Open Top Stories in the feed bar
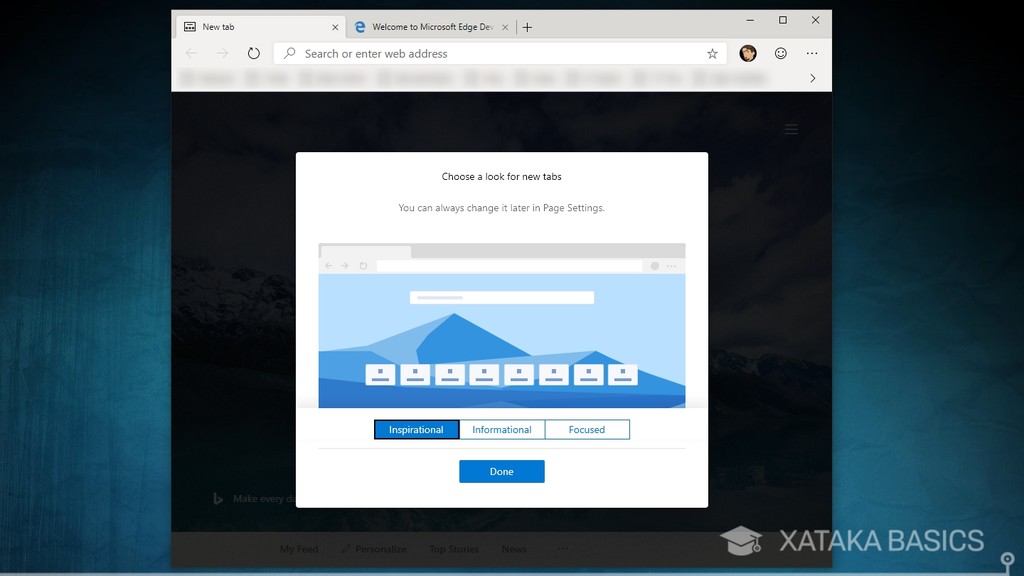The width and height of the screenshot is (1024, 576). pos(453,548)
